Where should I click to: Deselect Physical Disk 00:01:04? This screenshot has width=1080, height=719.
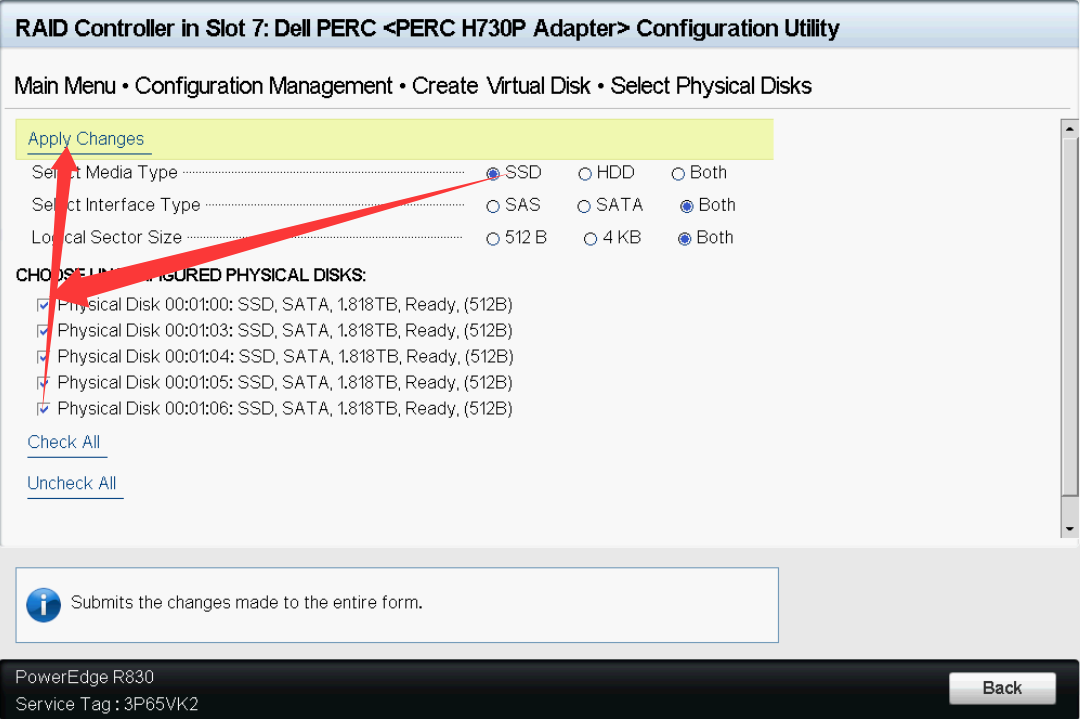pyautogui.click(x=43, y=357)
